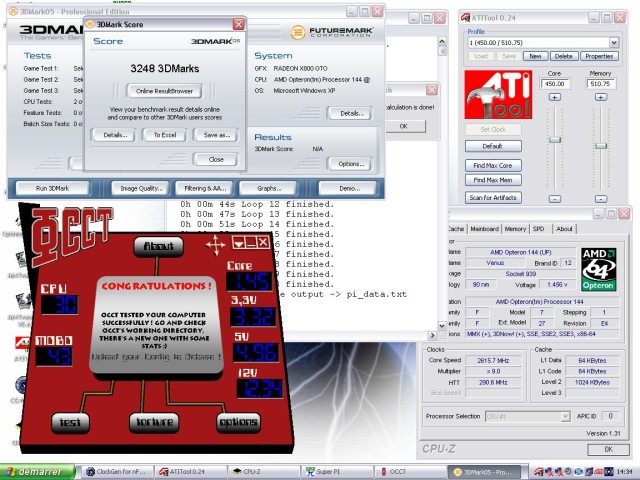The height and width of the screenshot is (480, 640).
Task: Click the ATITool Core clock slider handle
Action: pos(554,140)
